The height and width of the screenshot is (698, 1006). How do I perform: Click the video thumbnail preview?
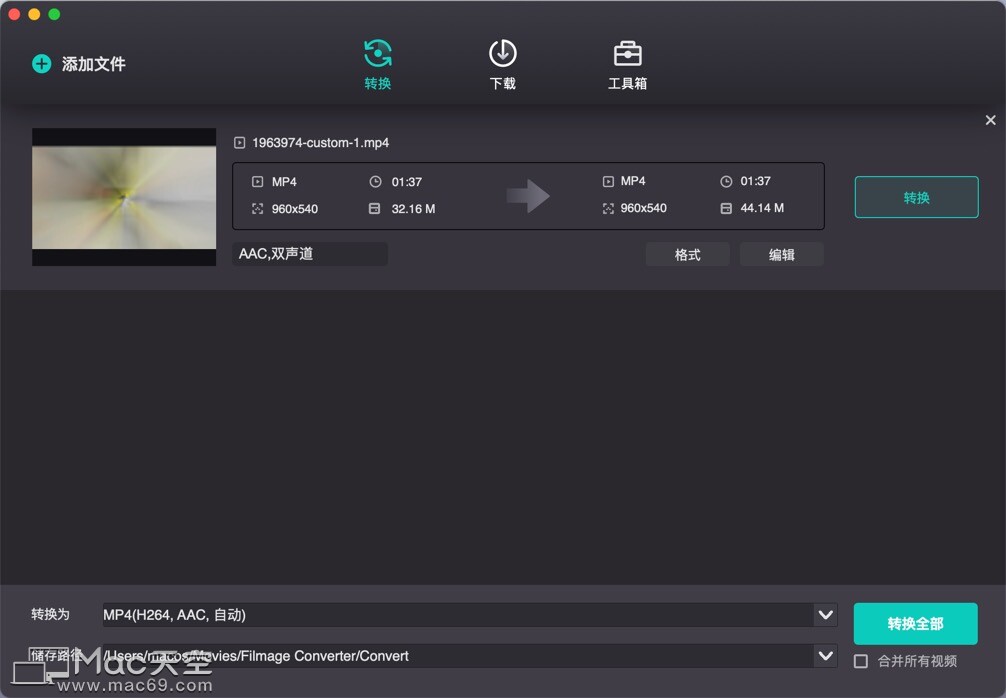tap(123, 197)
